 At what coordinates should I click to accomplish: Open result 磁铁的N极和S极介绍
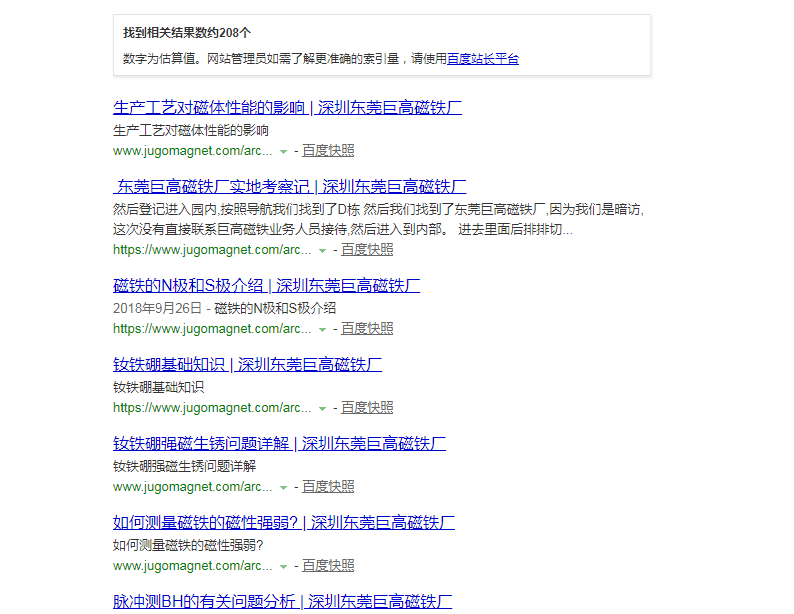click(x=266, y=286)
